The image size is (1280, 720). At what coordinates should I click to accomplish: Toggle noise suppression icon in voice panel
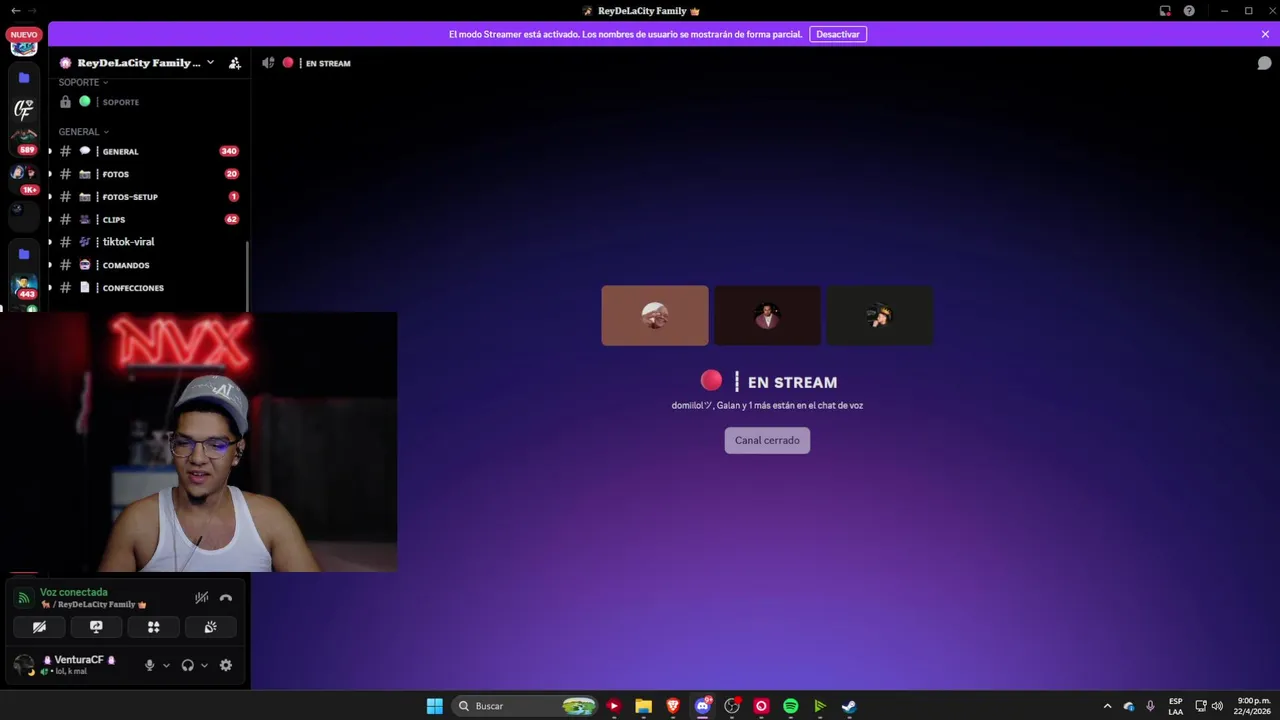(201, 597)
